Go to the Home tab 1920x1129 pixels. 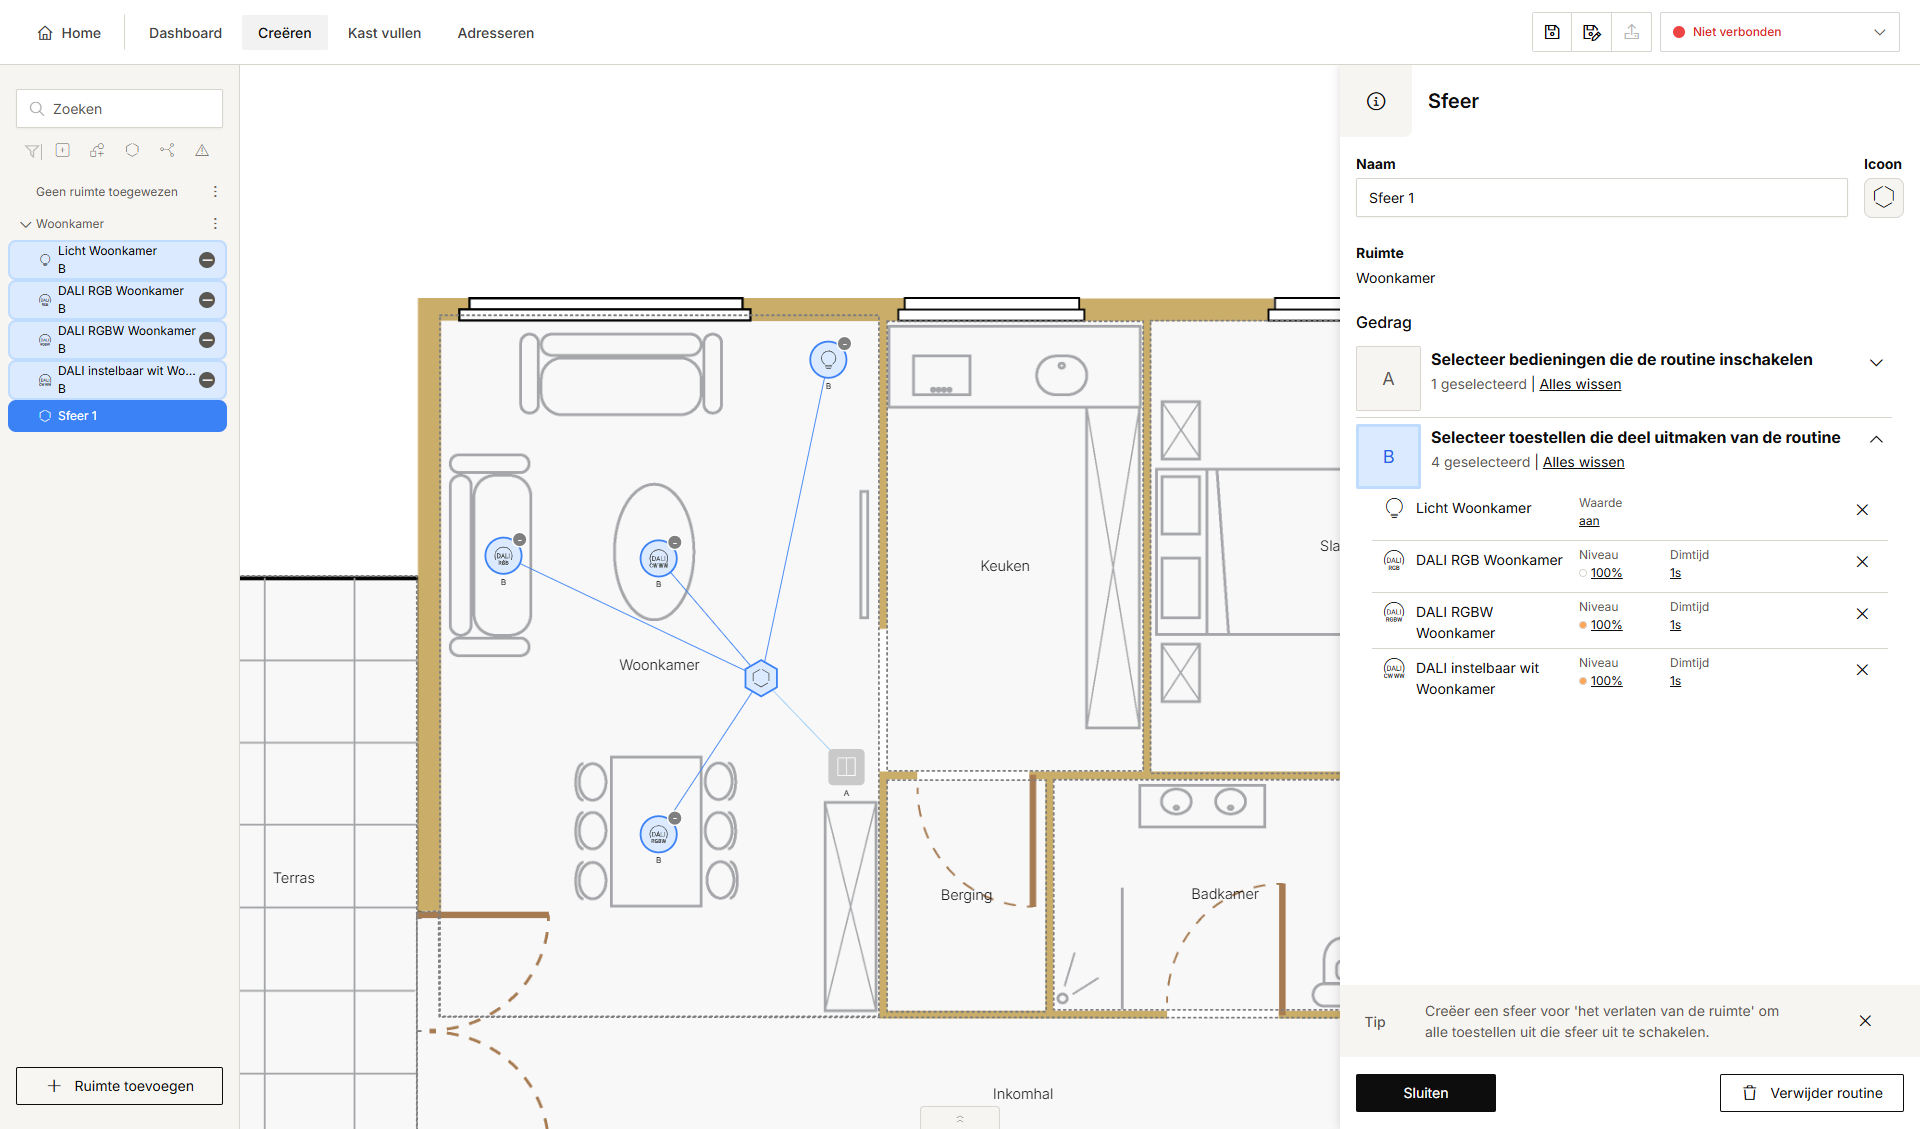tap(69, 33)
